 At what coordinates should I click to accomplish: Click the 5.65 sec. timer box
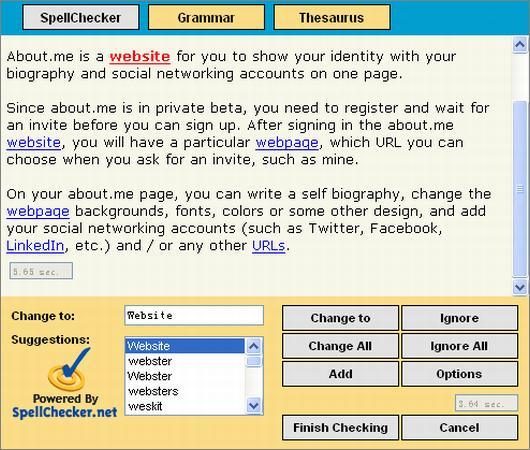point(41,271)
